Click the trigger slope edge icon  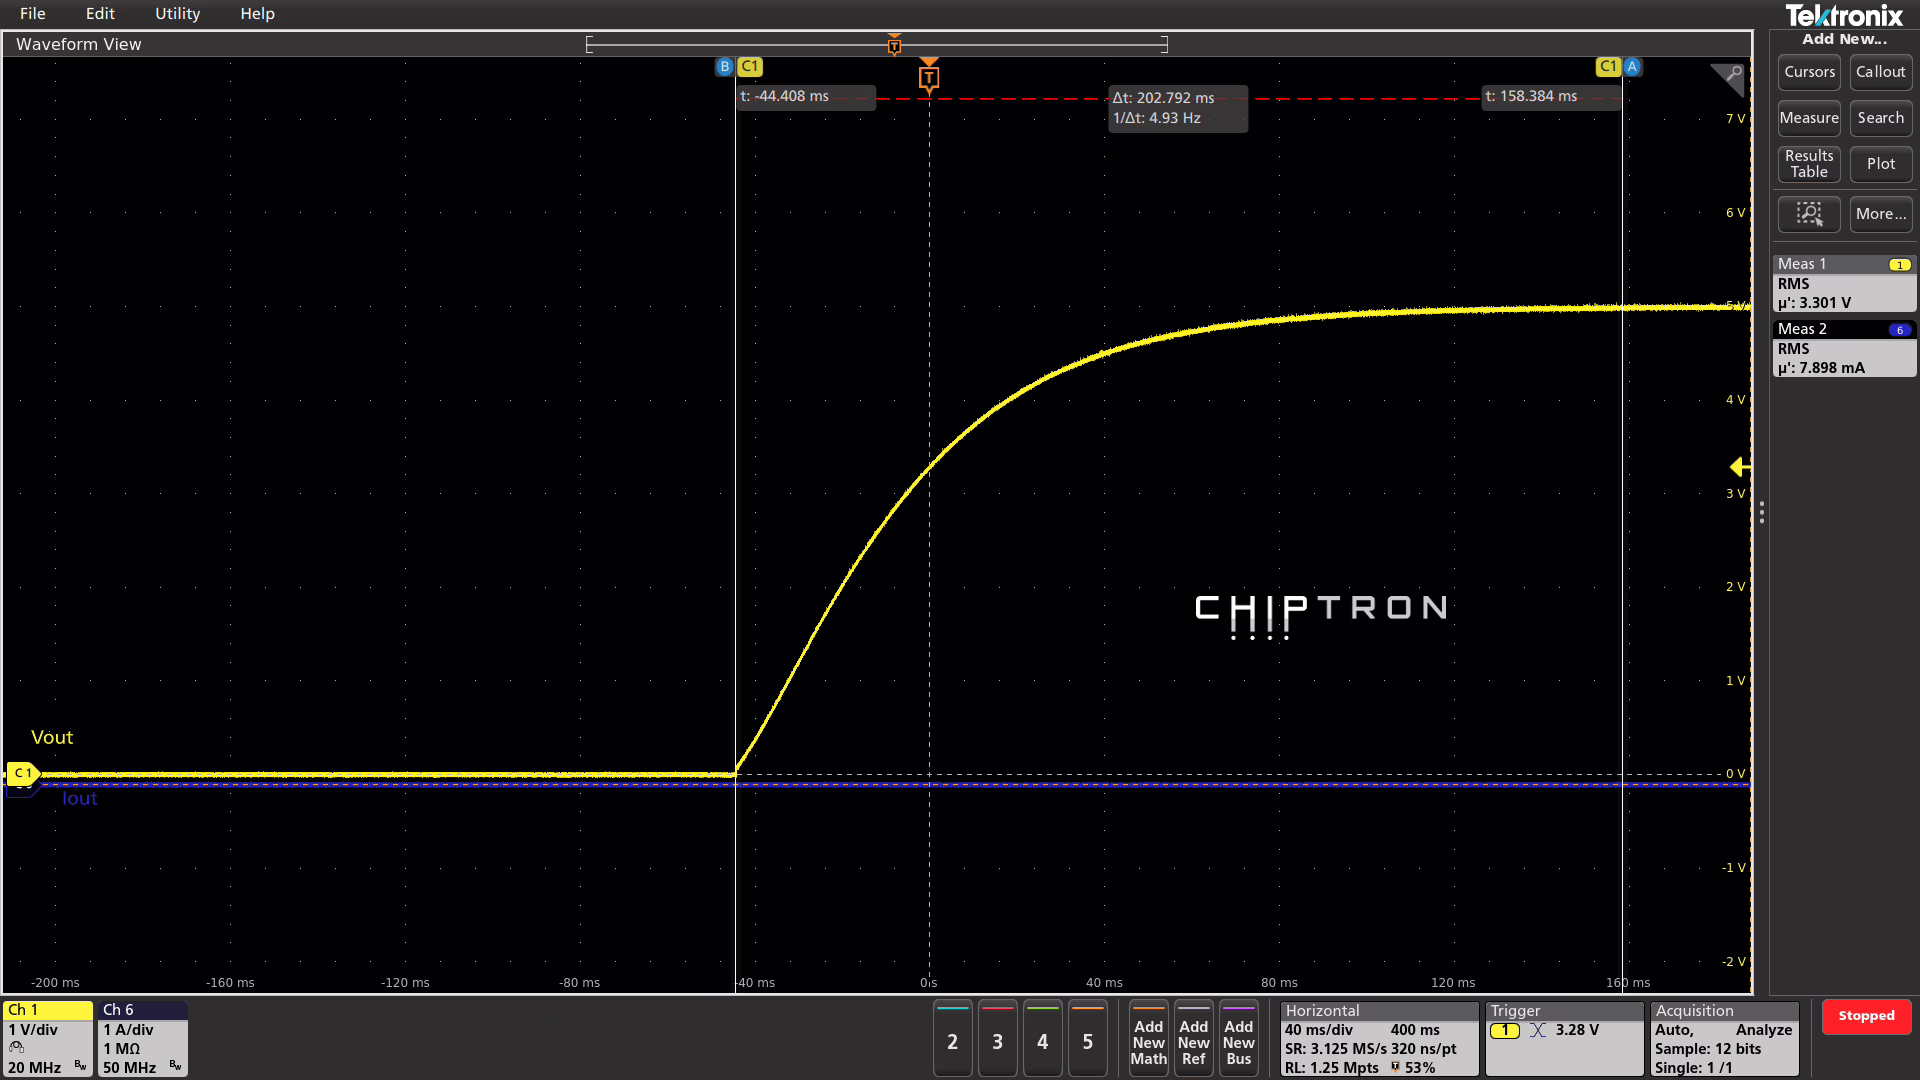point(1538,1030)
